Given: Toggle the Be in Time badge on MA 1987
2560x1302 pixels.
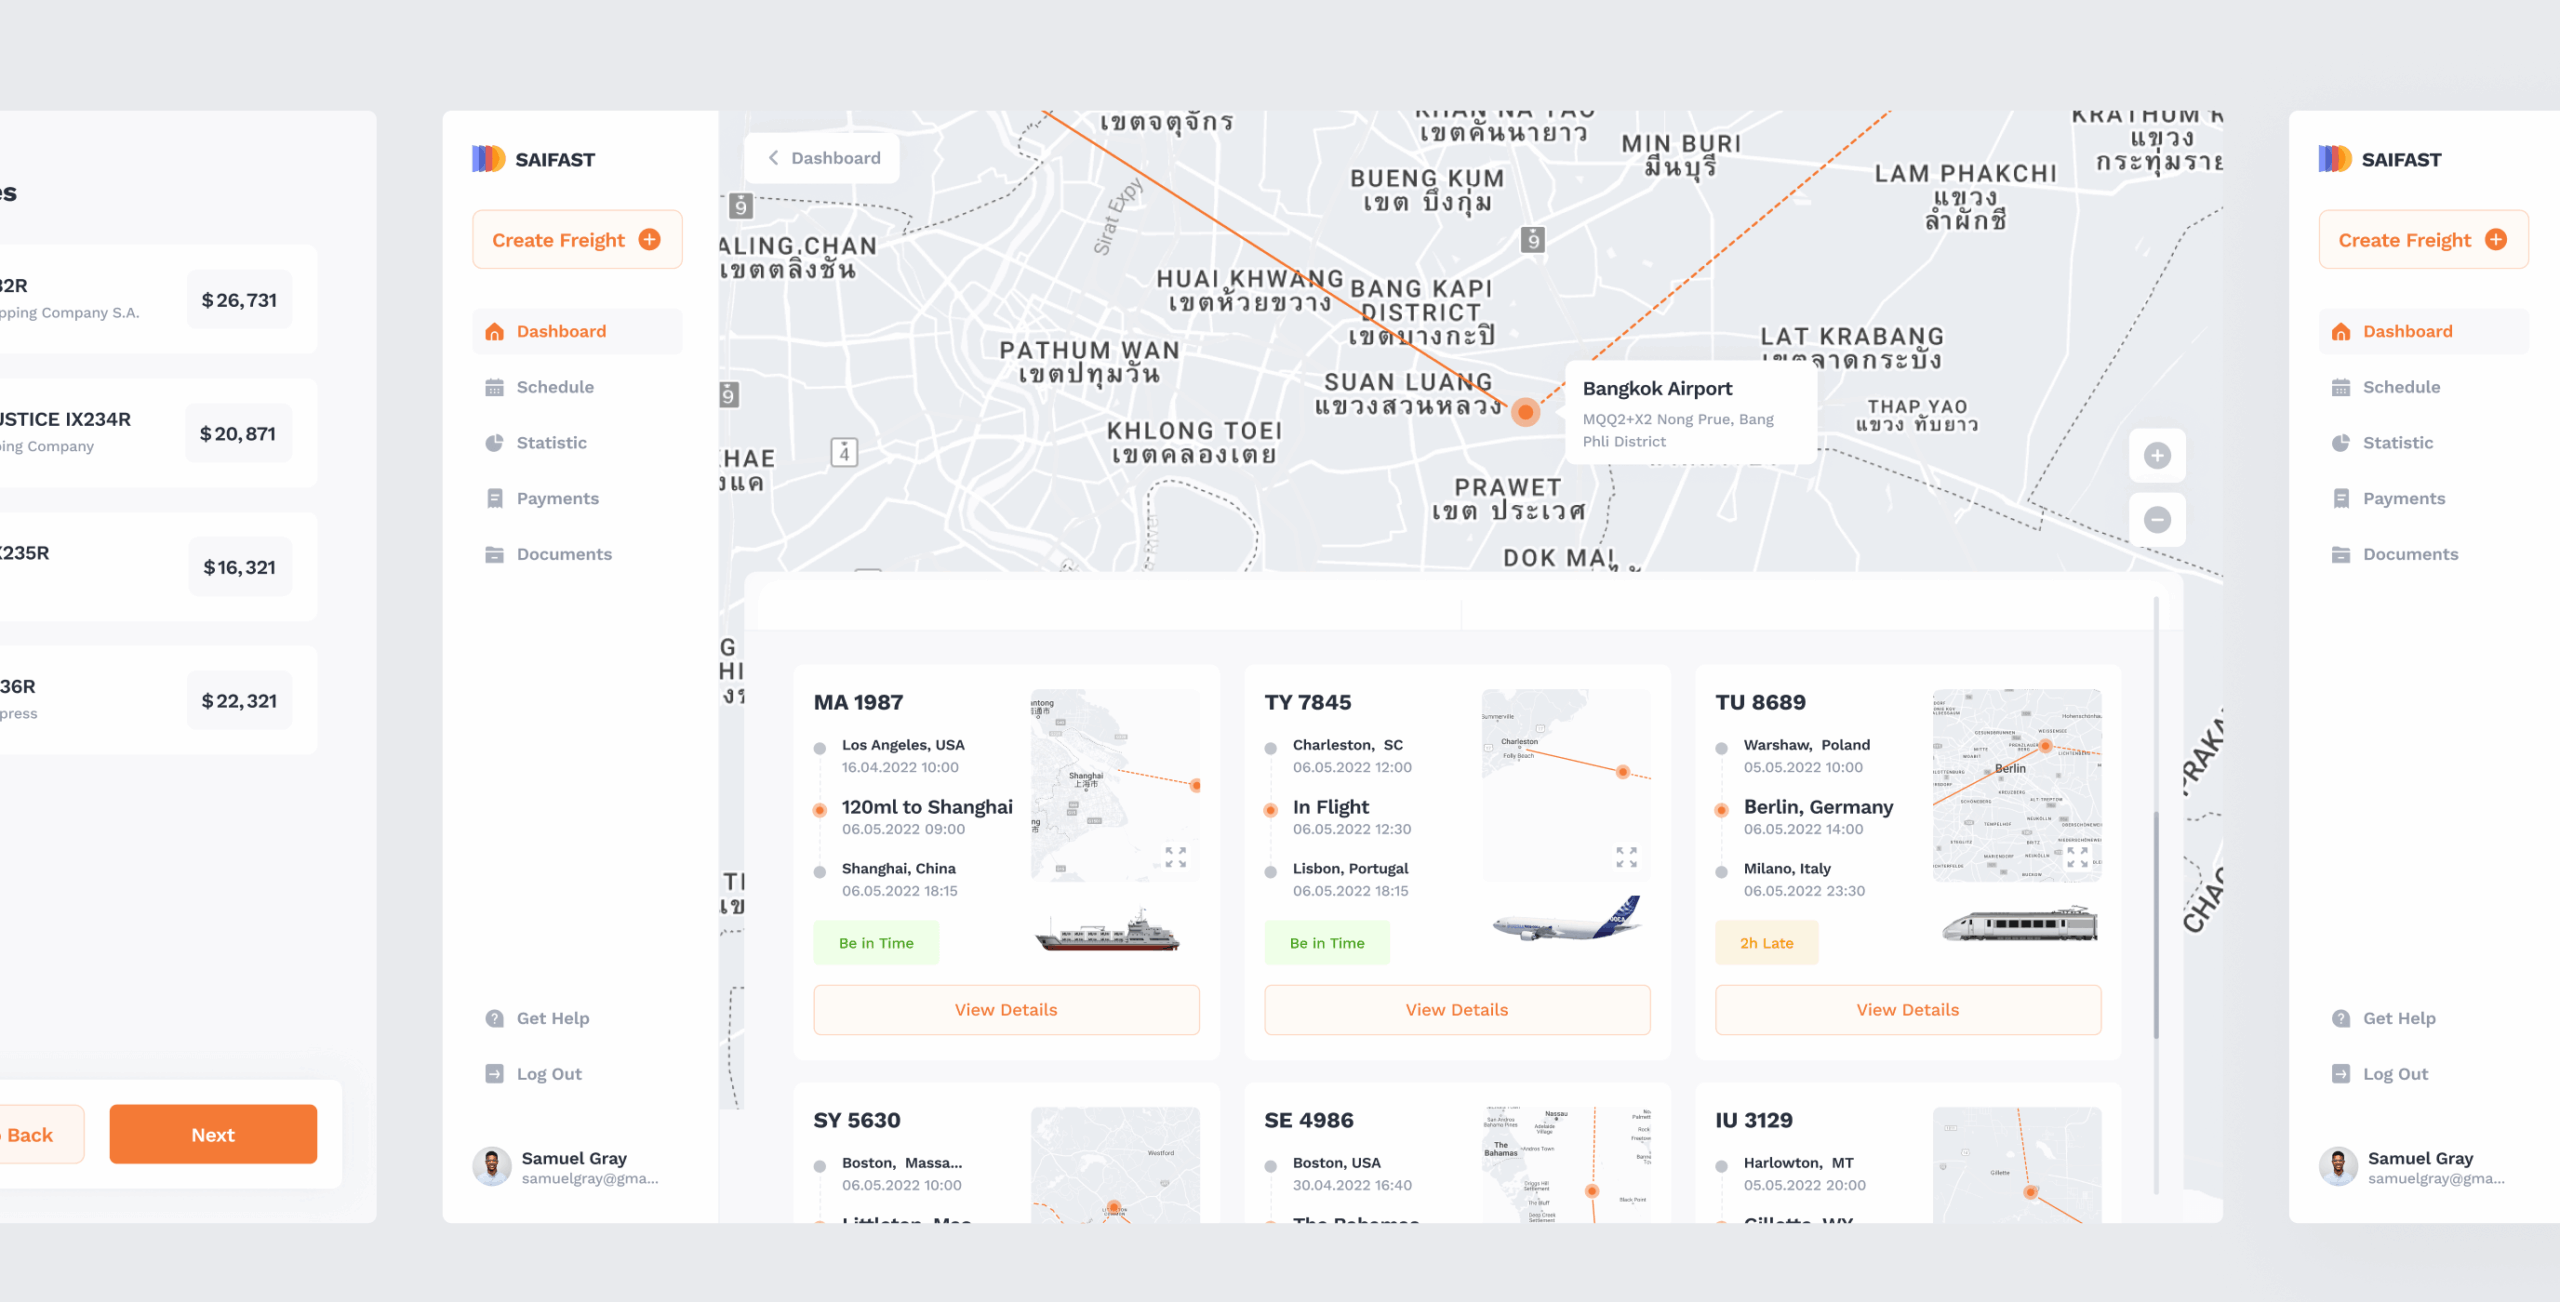Looking at the screenshot, I should 876,942.
